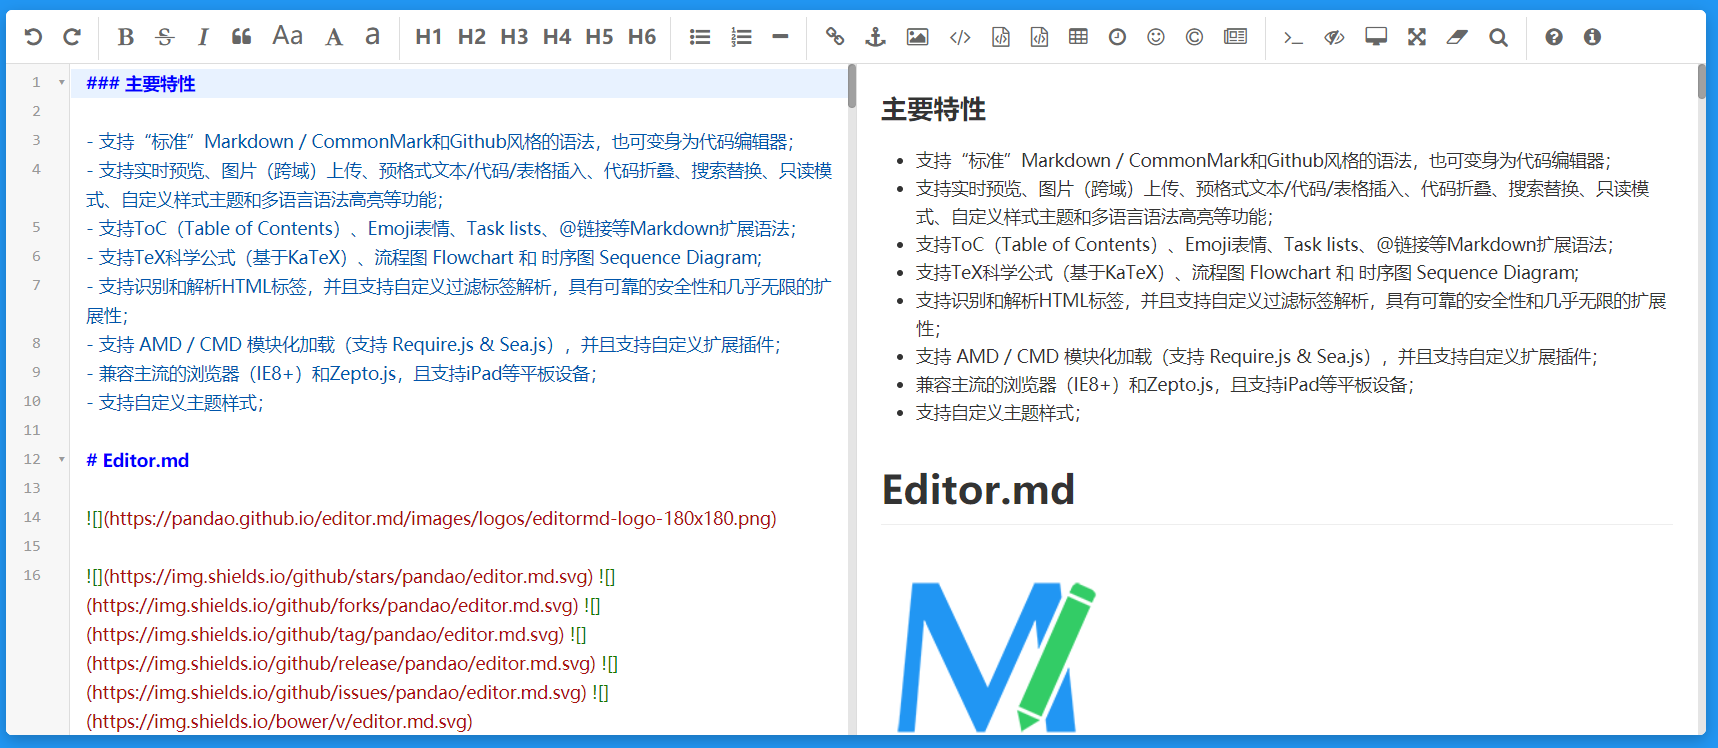Insert preformatted text block
This screenshot has height=748, width=1718.
(1000, 37)
